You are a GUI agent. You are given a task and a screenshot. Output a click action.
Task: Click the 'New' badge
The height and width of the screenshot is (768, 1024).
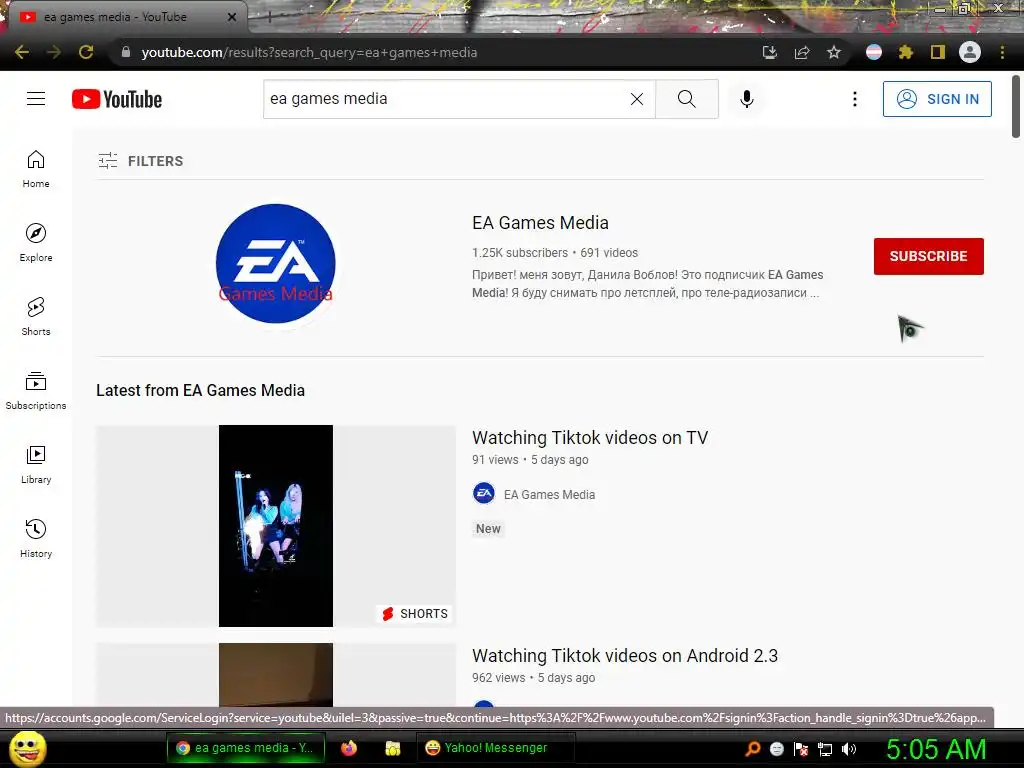point(488,528)
